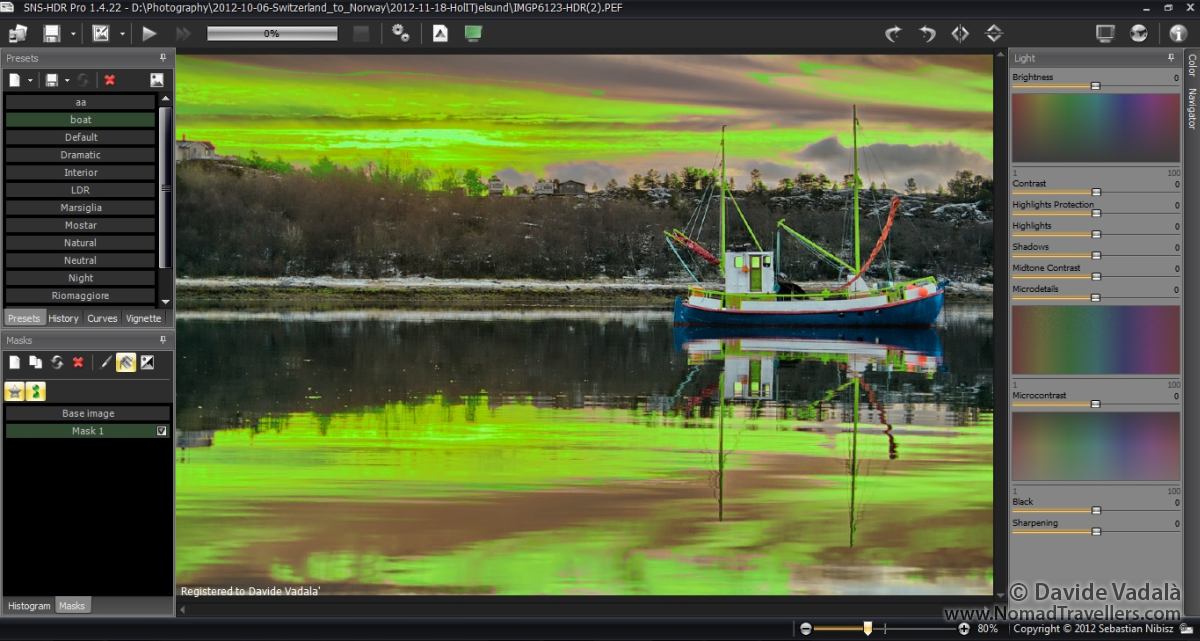Toggle the yellow star mask button
The width and height of the screenshot is (1200, 641).
(14, 391)
